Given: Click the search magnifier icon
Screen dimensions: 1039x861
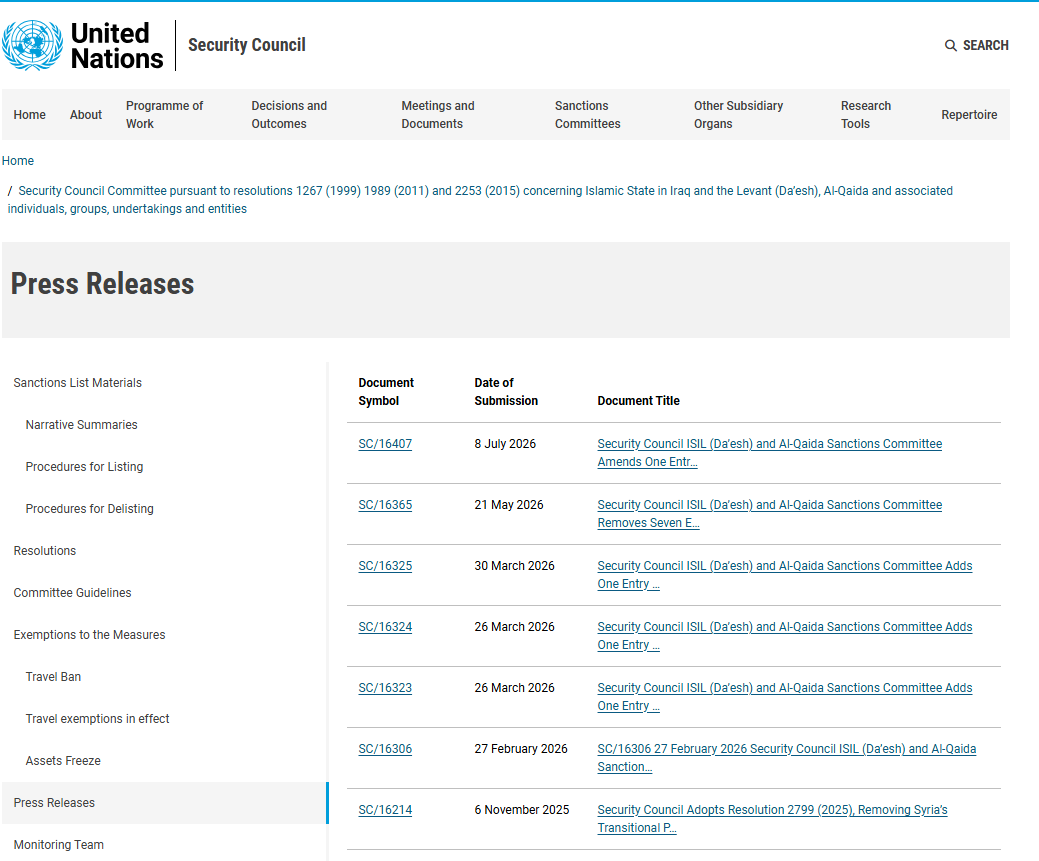Looking at the screenshot, I should point(950,46).
